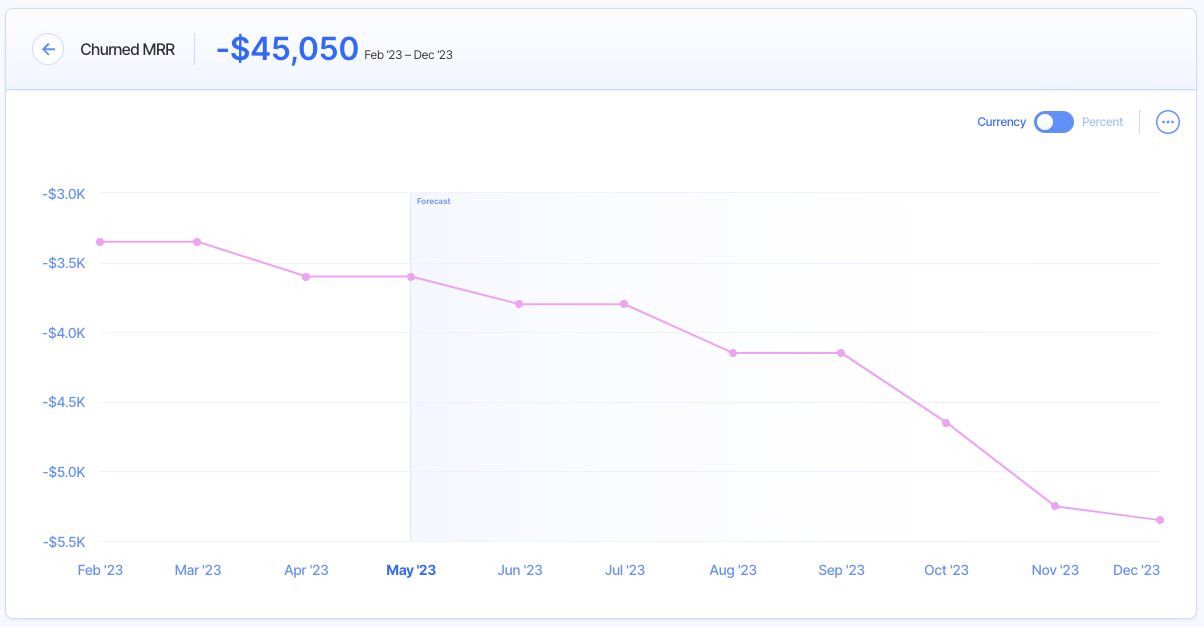
Task: Click the back arrow to exit this metric view
Action: pyautogui.click(x=48, y=49)
